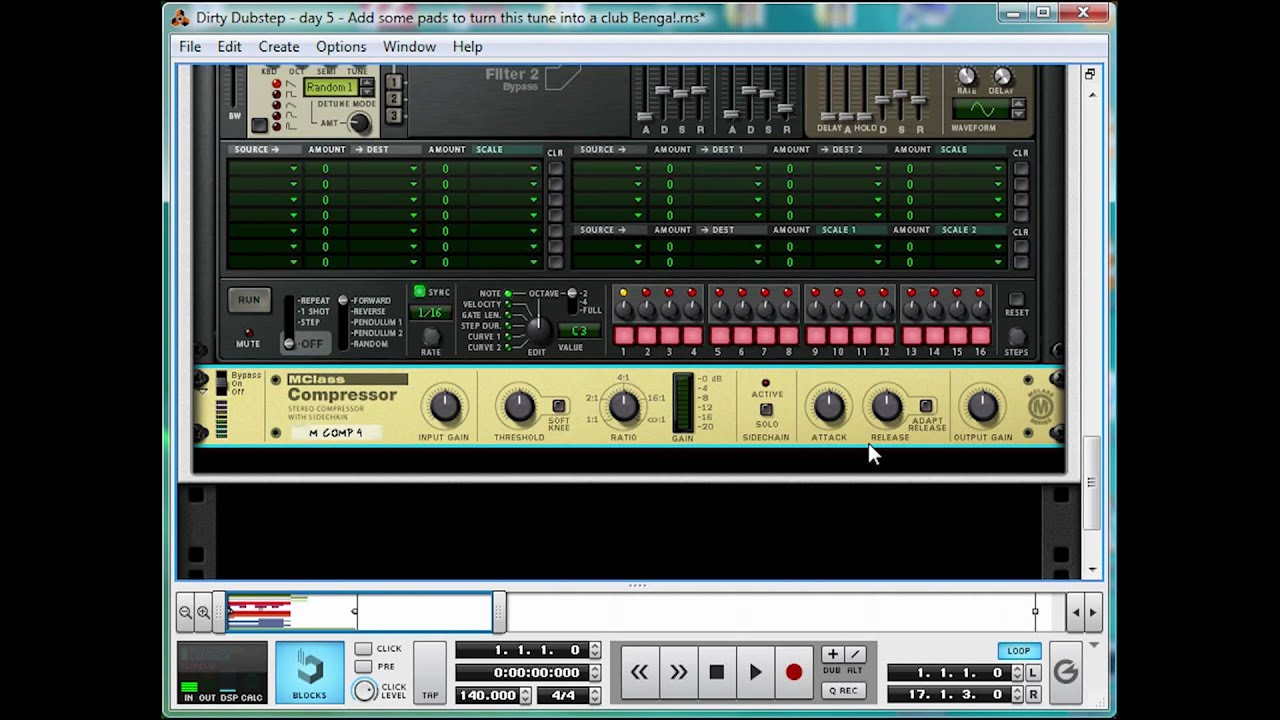Select curve slot 1 button

click(x=394, y=82)
